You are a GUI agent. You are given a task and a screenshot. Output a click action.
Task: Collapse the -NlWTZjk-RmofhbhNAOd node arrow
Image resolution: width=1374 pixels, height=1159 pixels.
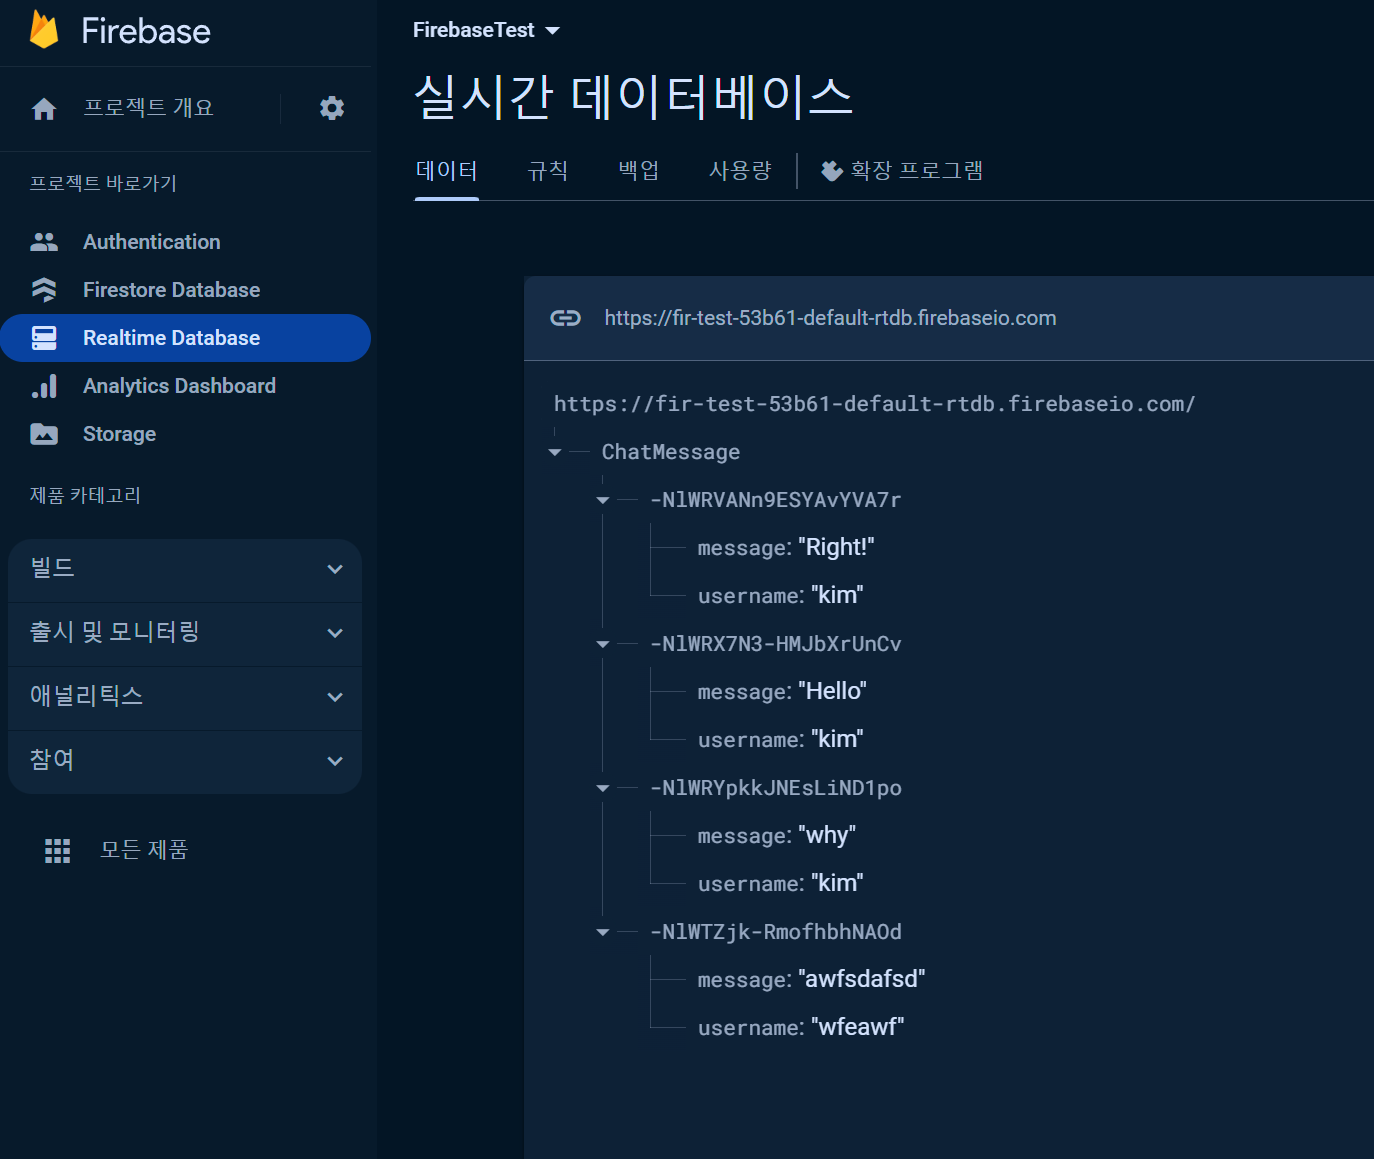click(603, 933)
